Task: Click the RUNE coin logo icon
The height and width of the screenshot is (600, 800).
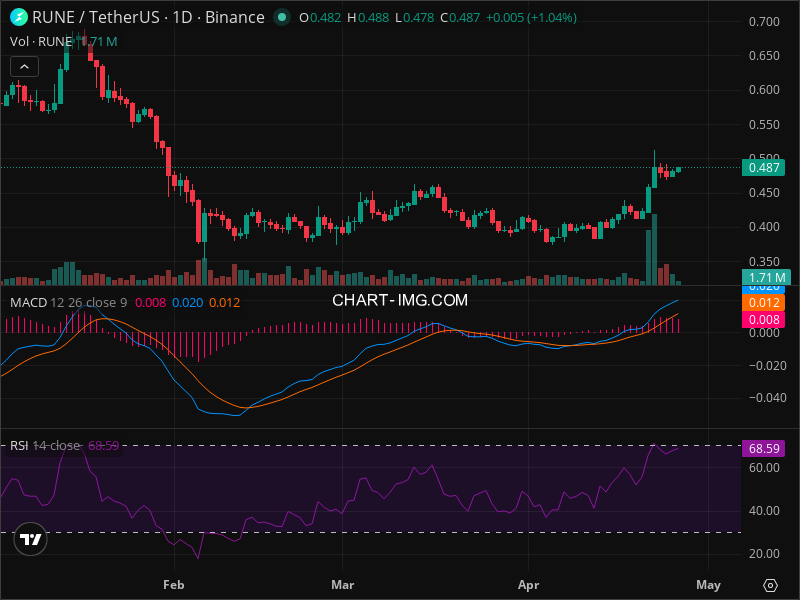Action: (x=19, y=17)
